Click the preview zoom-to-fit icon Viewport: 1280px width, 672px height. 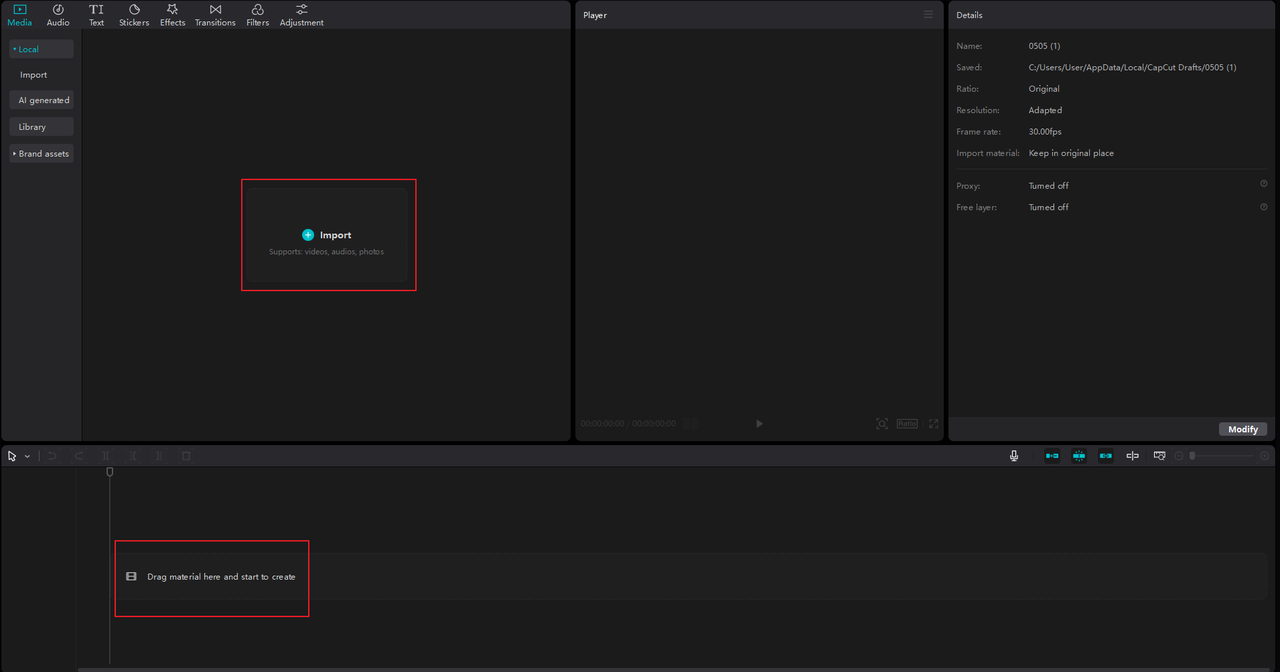coord(882,424)
